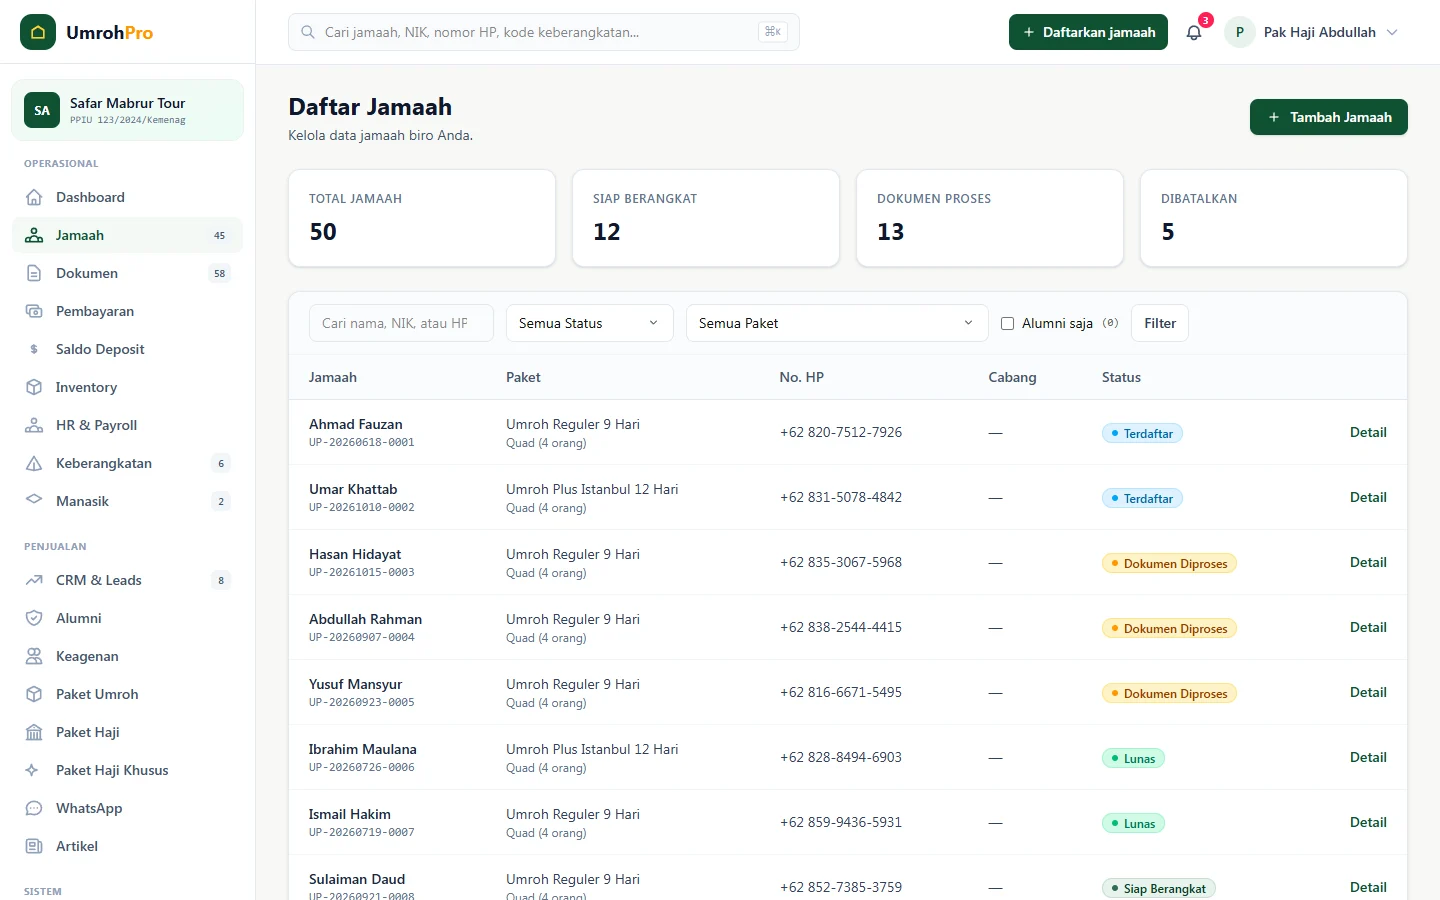
Task: Tick the Alumni saja checkbox
Action: [x=1008, y=323]
